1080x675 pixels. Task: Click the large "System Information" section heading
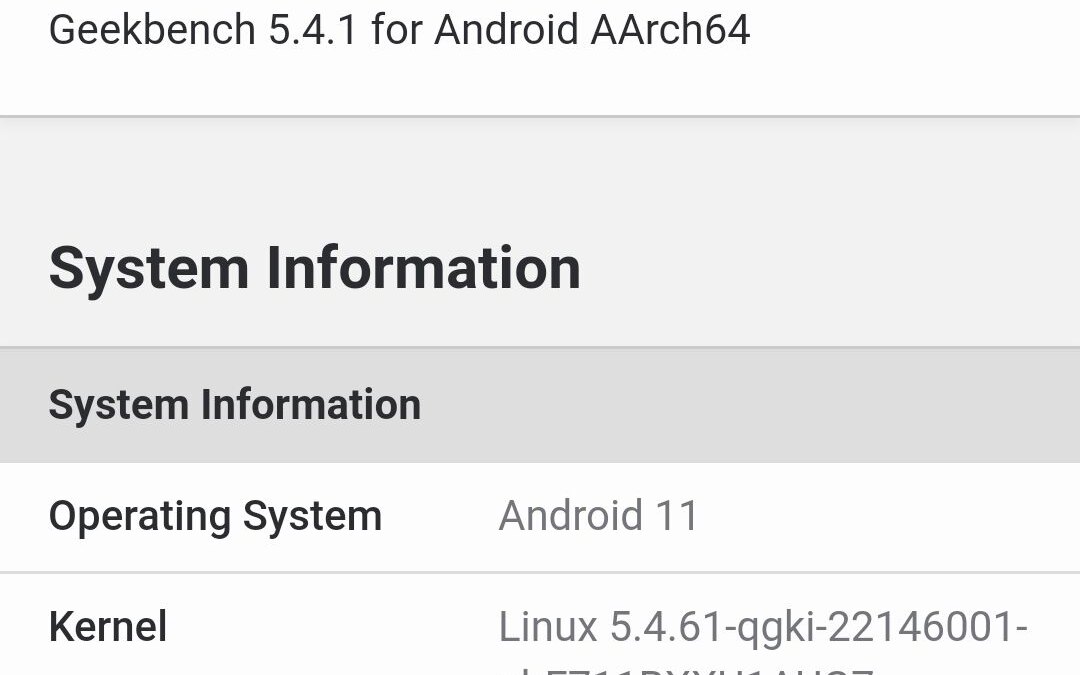click(x=314, y=268)
